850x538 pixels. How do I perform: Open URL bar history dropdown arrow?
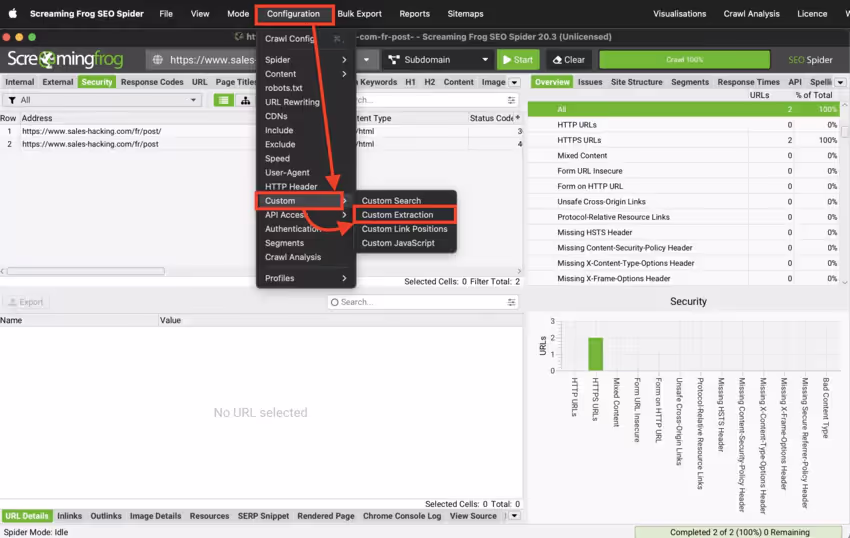pos(366,60)
